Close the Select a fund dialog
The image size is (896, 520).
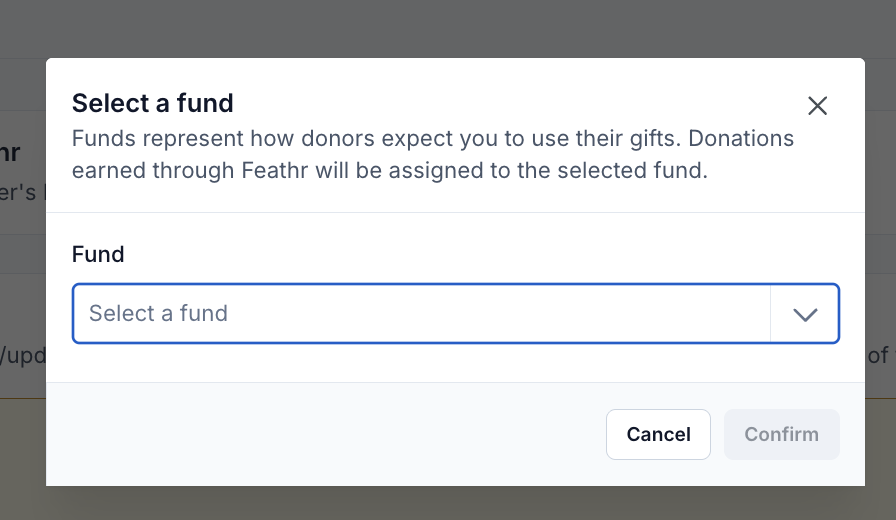point(817,106)
